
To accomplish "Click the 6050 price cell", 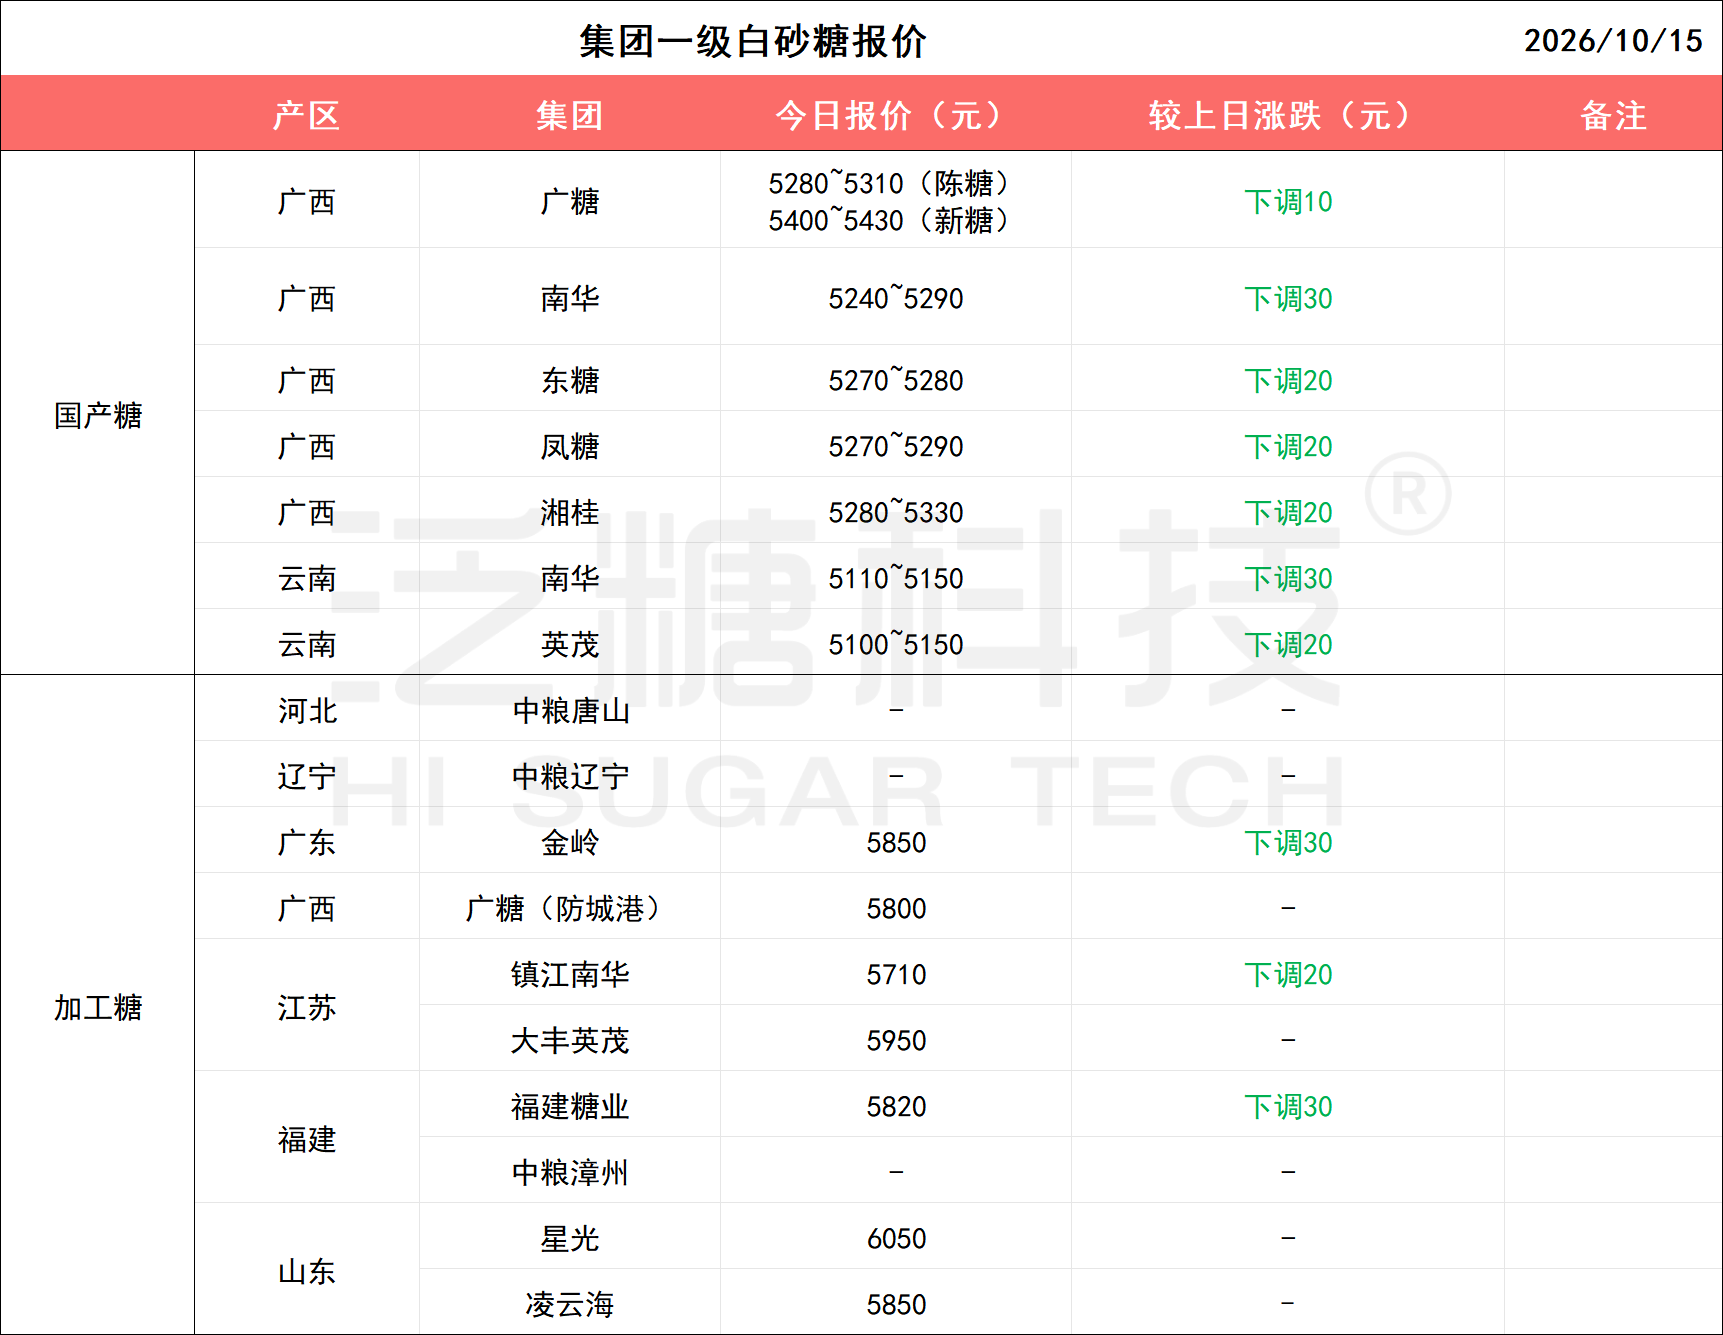I will click(895, 1238).
